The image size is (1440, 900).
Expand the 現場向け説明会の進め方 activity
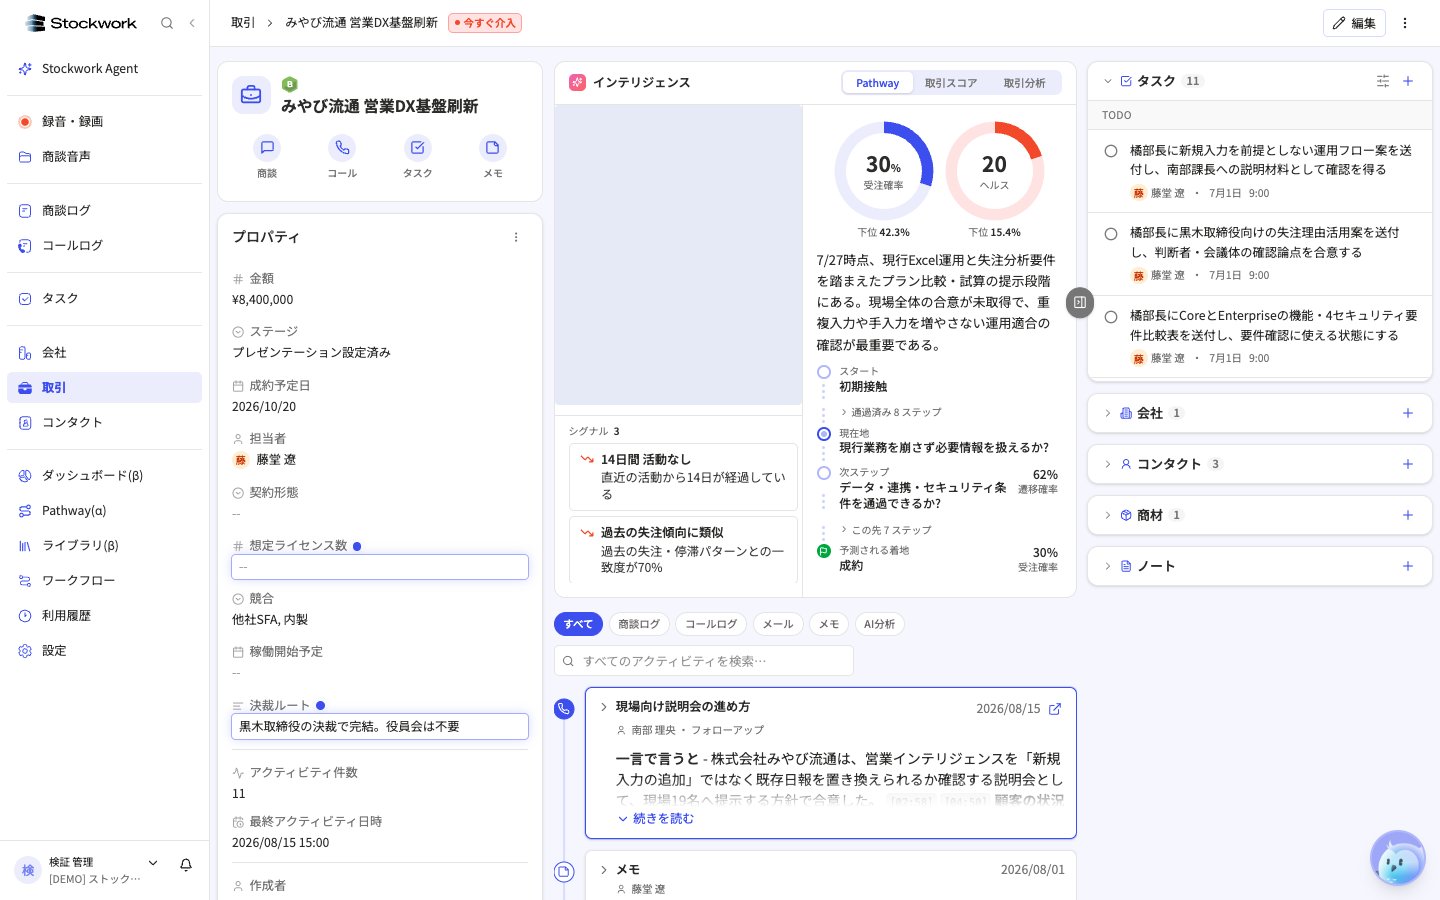[604, 707]
